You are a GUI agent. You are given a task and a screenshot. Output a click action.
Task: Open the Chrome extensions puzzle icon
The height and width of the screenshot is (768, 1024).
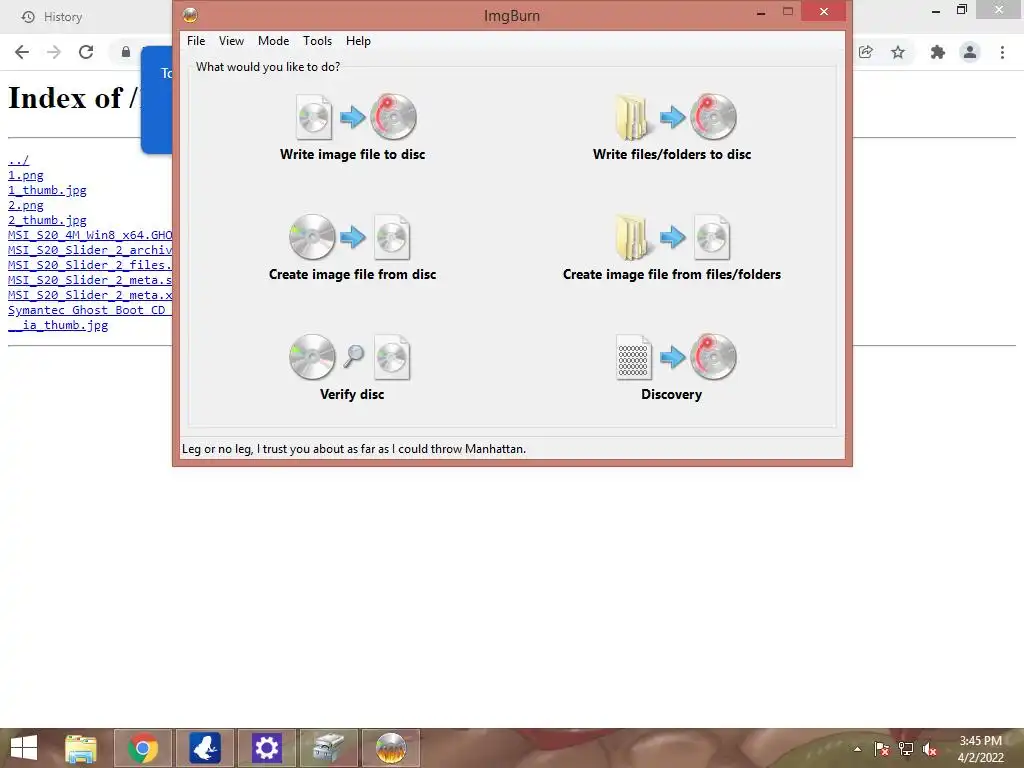[938, 52]
